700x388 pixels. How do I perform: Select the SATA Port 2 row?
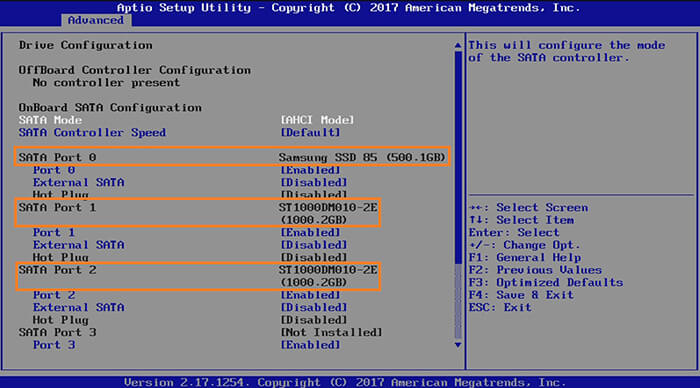pyautogui.click(x=198, y=276)
